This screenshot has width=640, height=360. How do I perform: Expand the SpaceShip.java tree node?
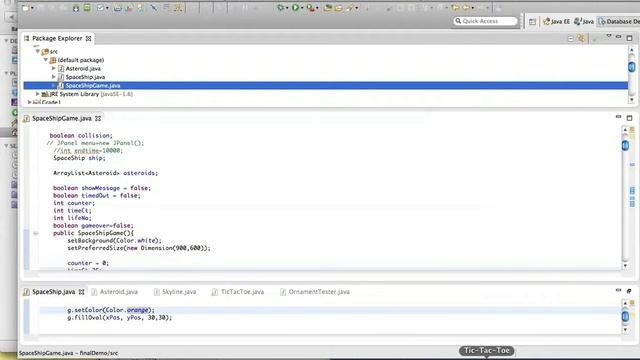[x=53, y=77]
